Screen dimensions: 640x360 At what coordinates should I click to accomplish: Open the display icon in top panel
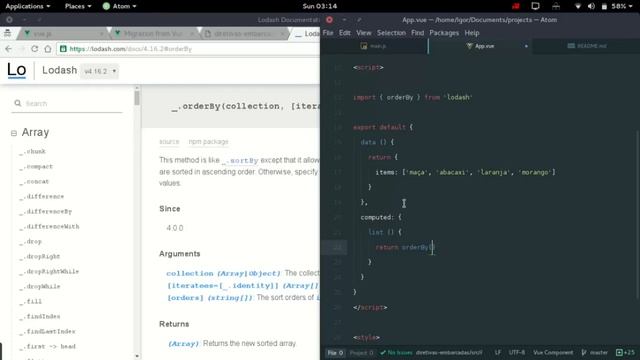pyautogui.click(x=535, y=6)
